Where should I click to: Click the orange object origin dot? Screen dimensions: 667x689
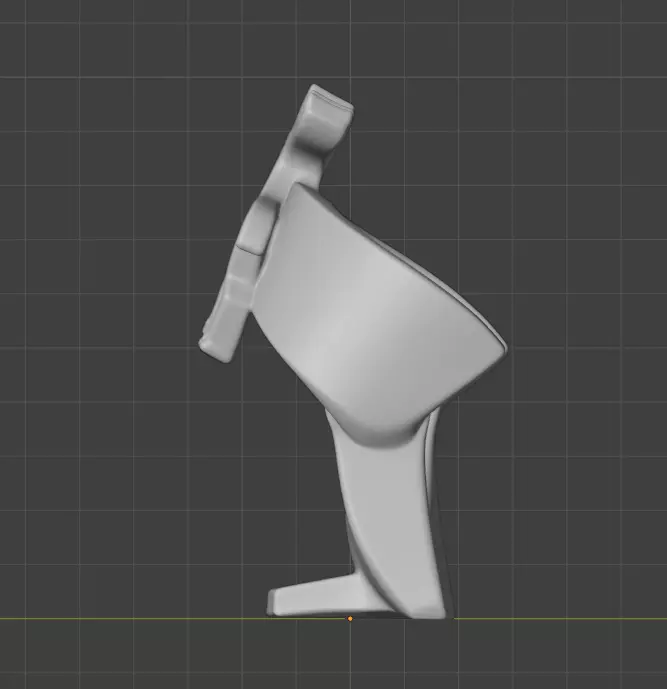350,619
